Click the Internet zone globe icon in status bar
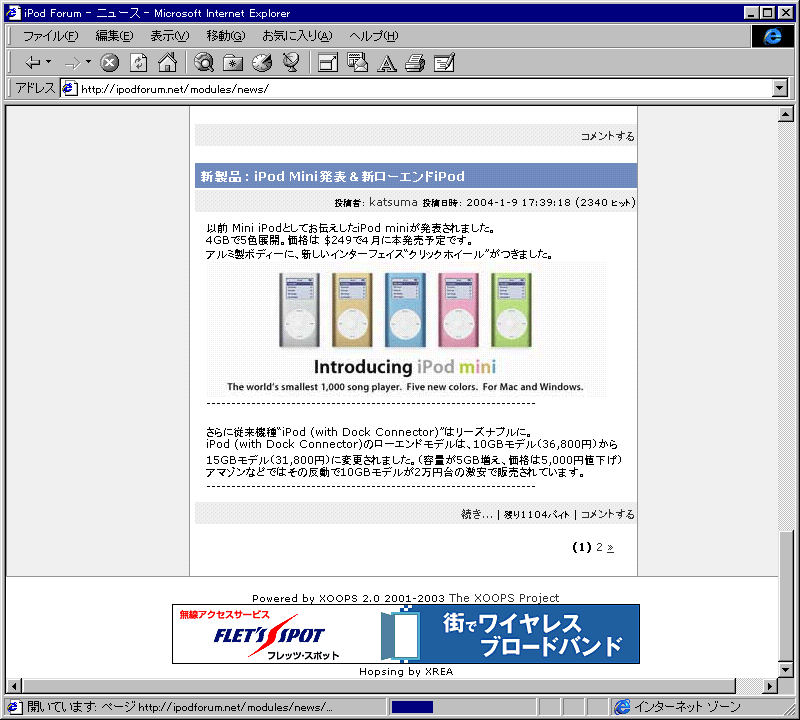 click(622, 707)
